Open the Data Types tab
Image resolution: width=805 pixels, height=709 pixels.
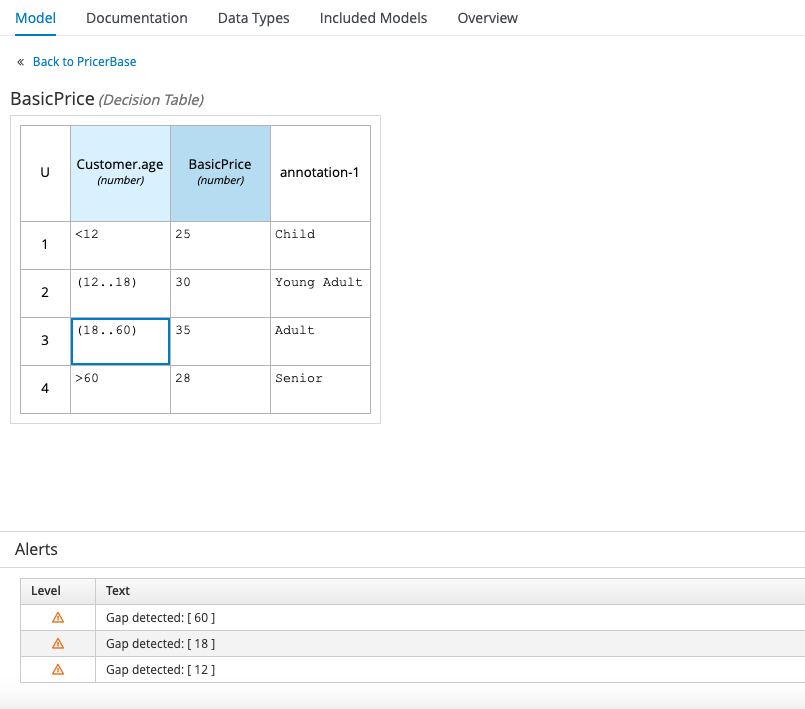254,18
